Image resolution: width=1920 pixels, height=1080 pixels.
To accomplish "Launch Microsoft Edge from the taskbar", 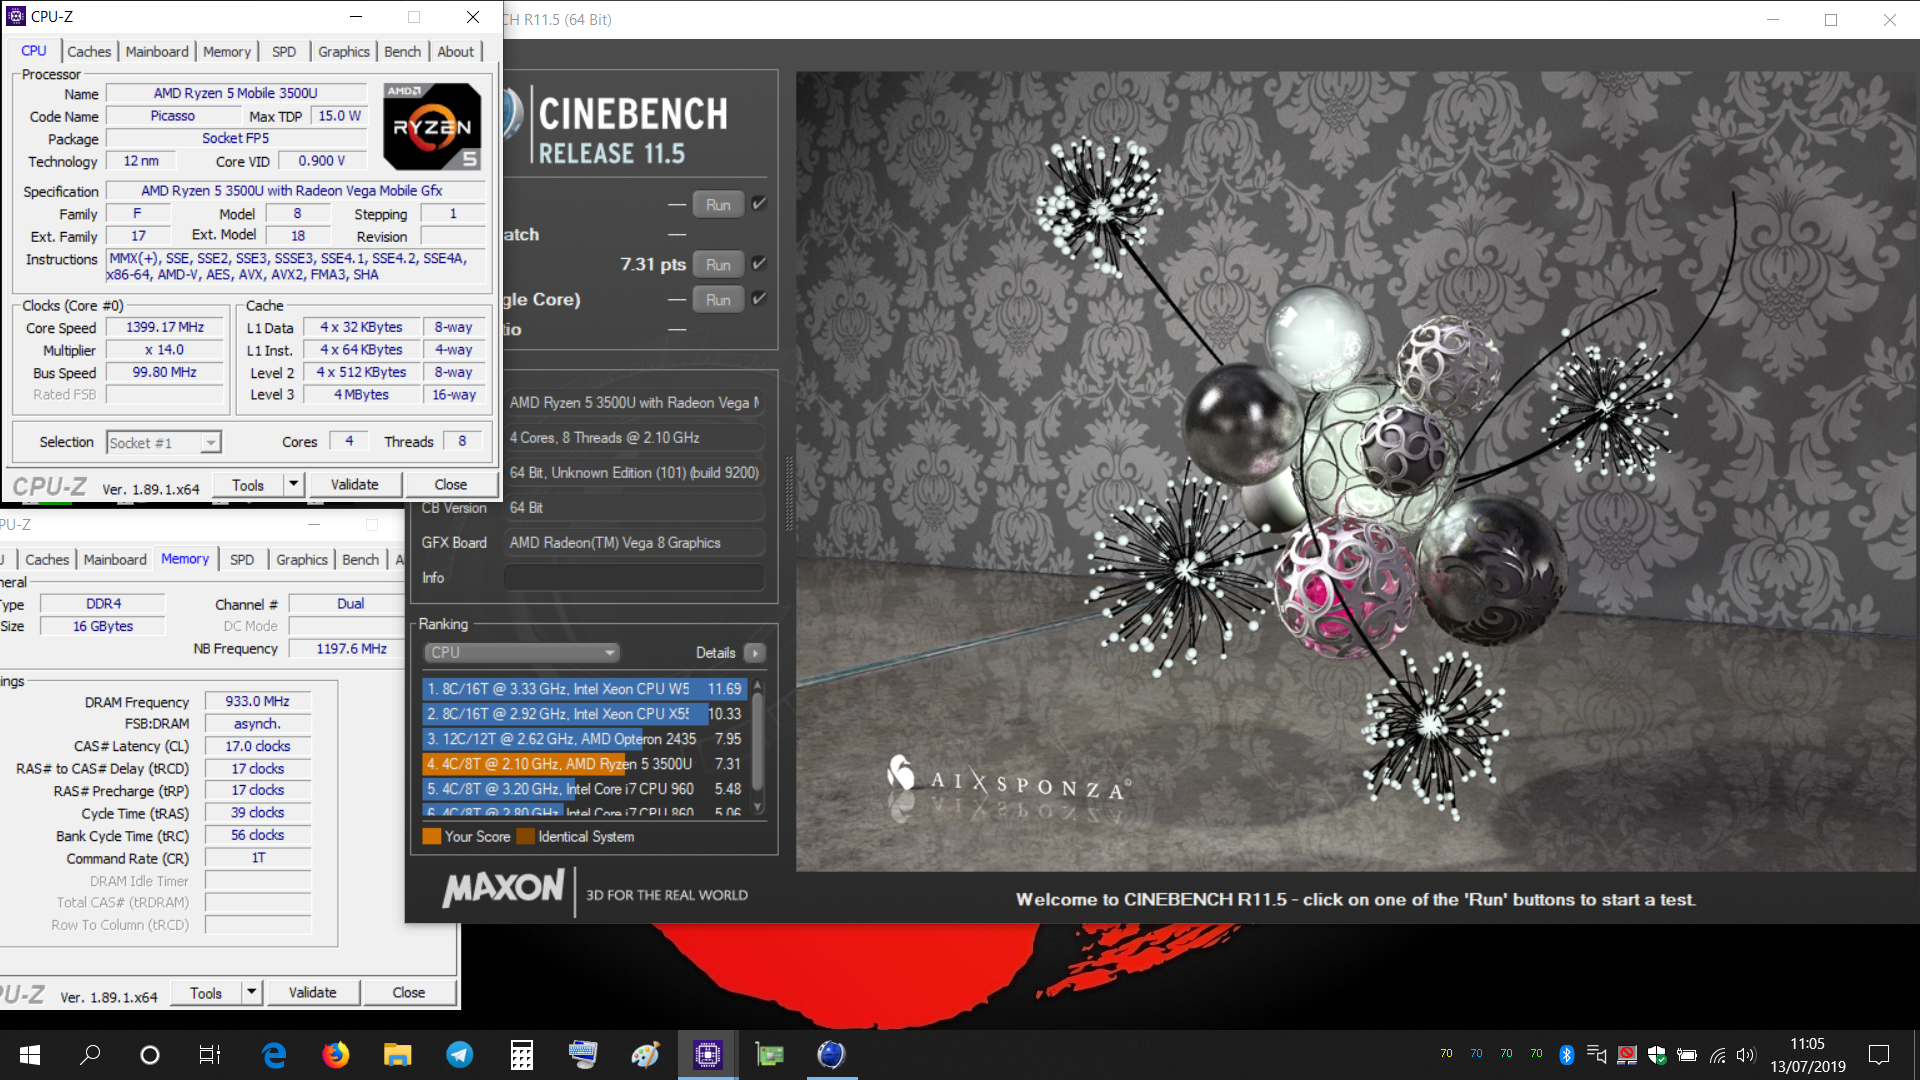I will point(274,1055).
